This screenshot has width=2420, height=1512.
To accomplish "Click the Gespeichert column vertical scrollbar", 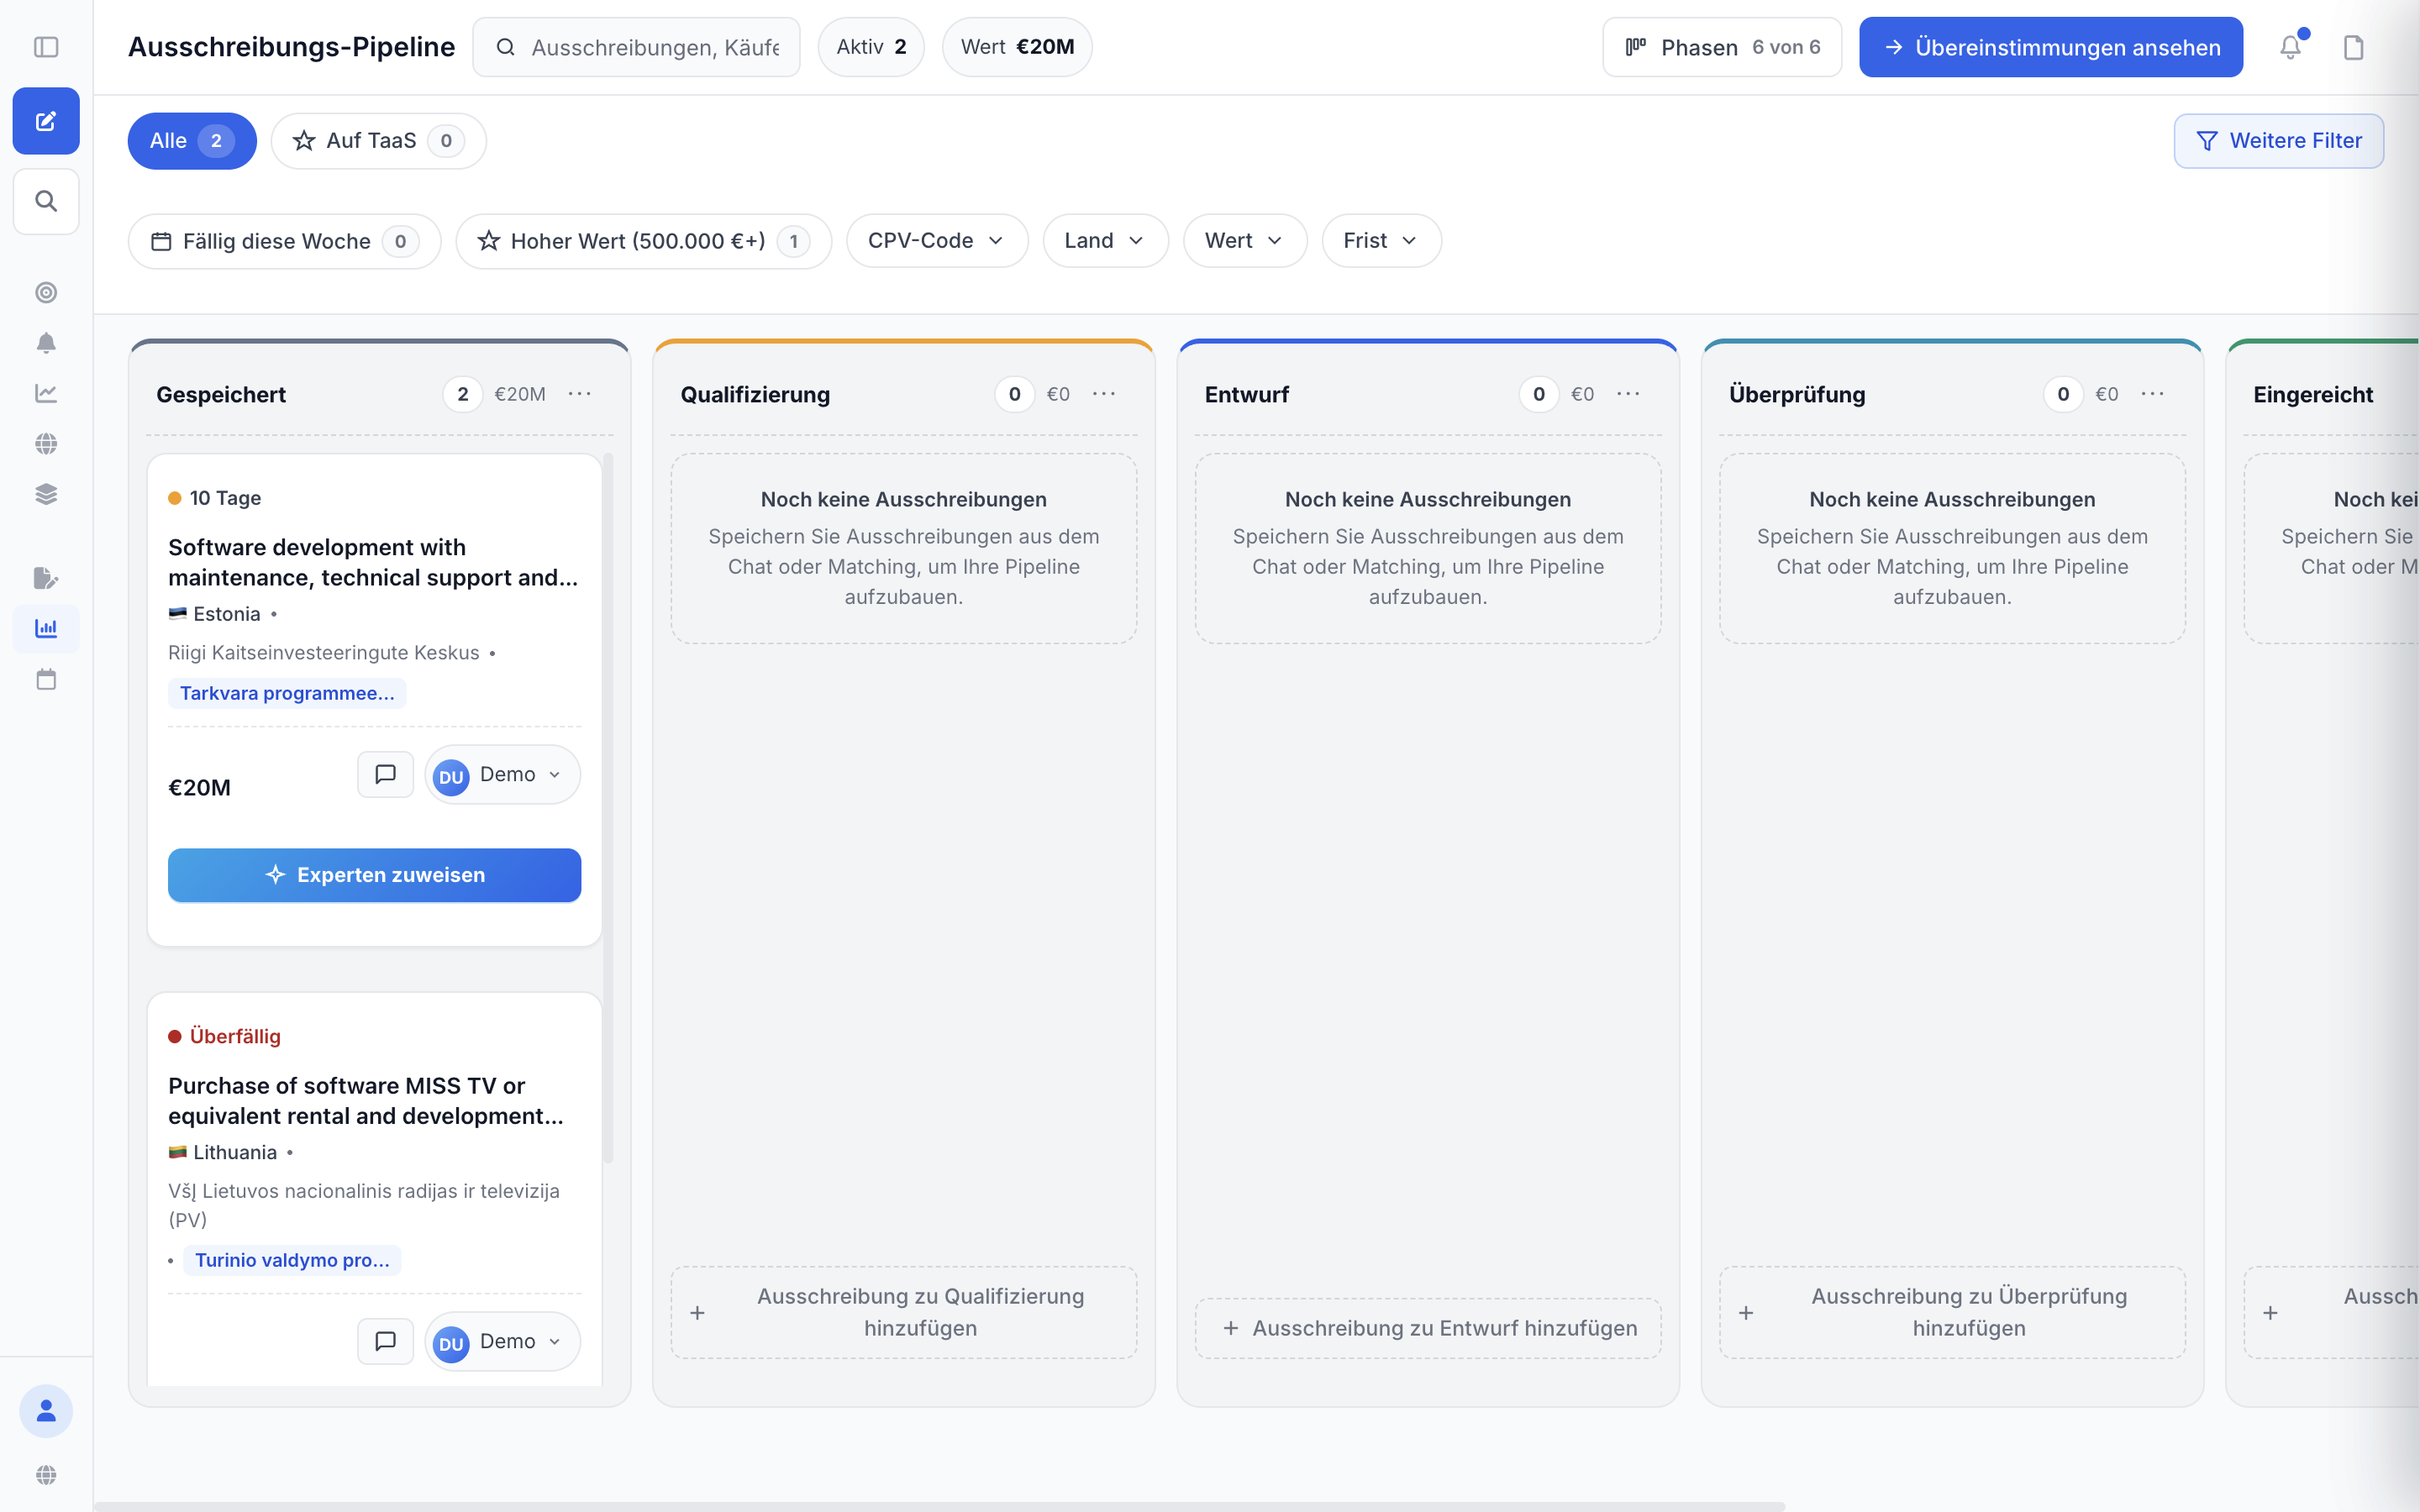I will 608,808.
